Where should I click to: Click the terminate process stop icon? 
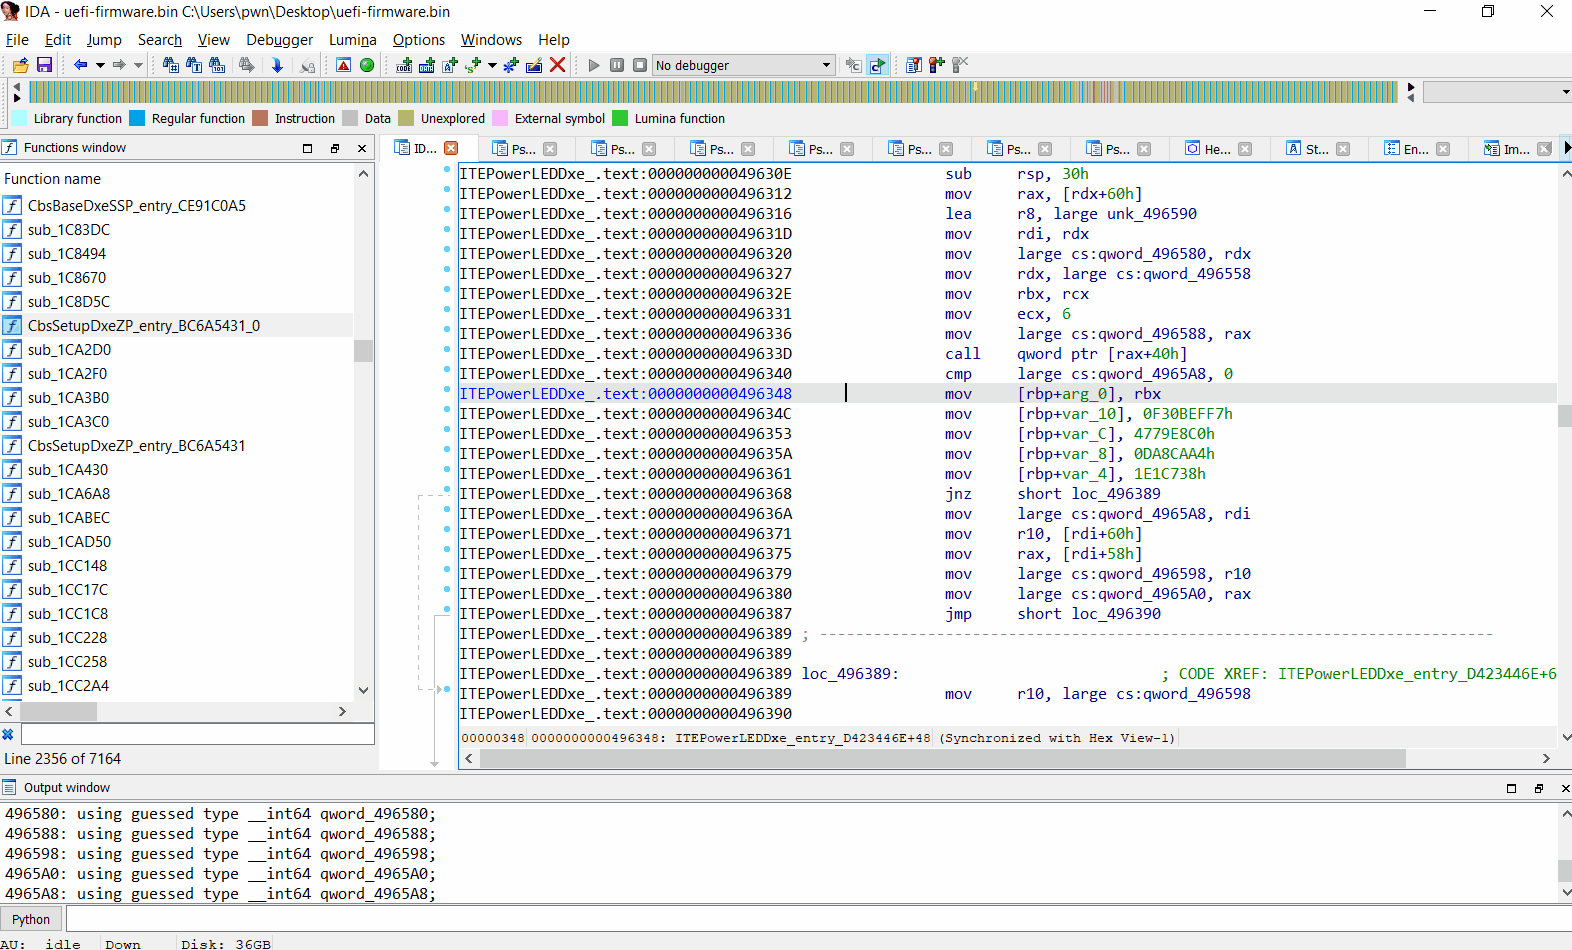[640, 65]
